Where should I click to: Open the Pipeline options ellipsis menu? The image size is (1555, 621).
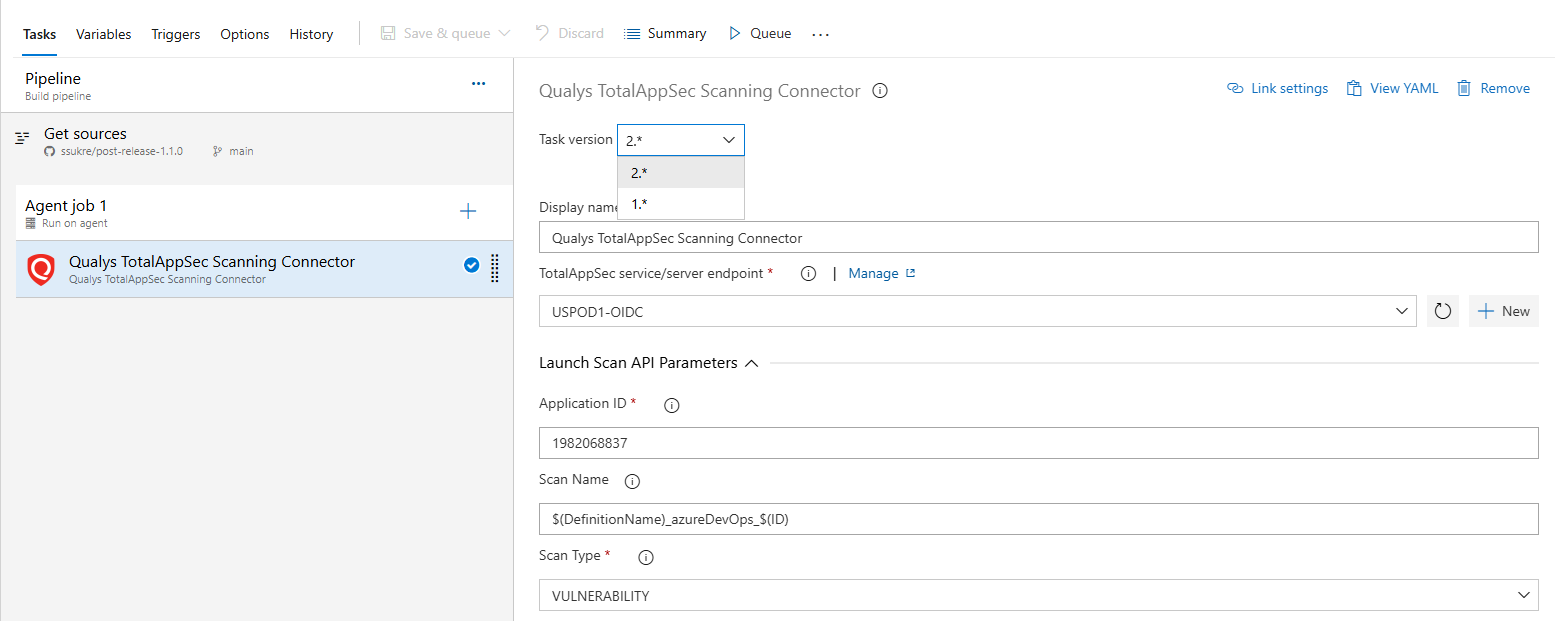[478, 84]
